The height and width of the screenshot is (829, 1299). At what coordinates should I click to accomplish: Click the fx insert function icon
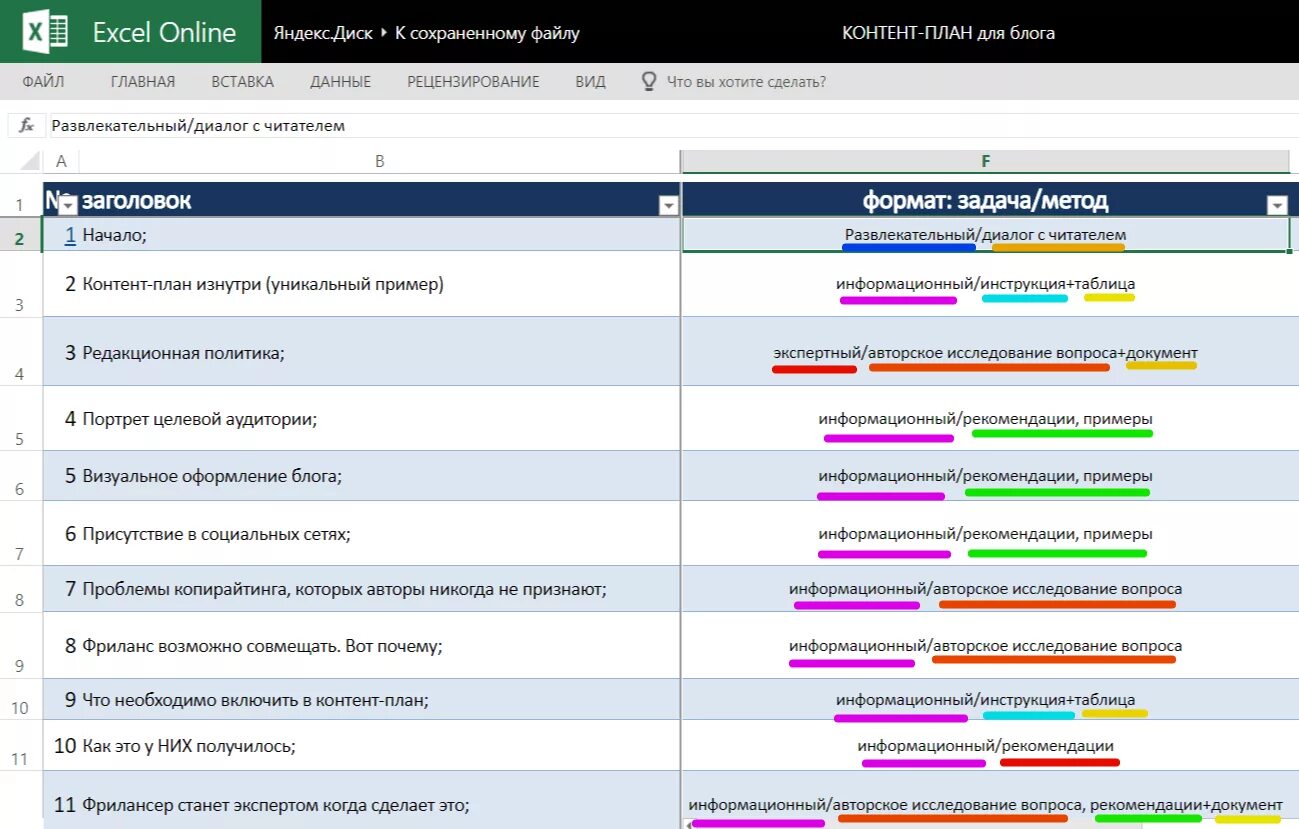point(27,126)
